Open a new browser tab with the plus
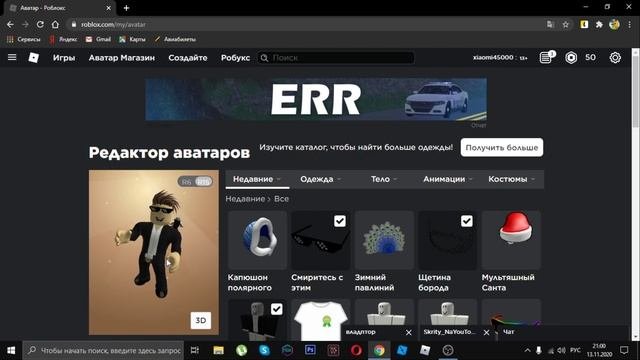640x360 pixels. 126,8
